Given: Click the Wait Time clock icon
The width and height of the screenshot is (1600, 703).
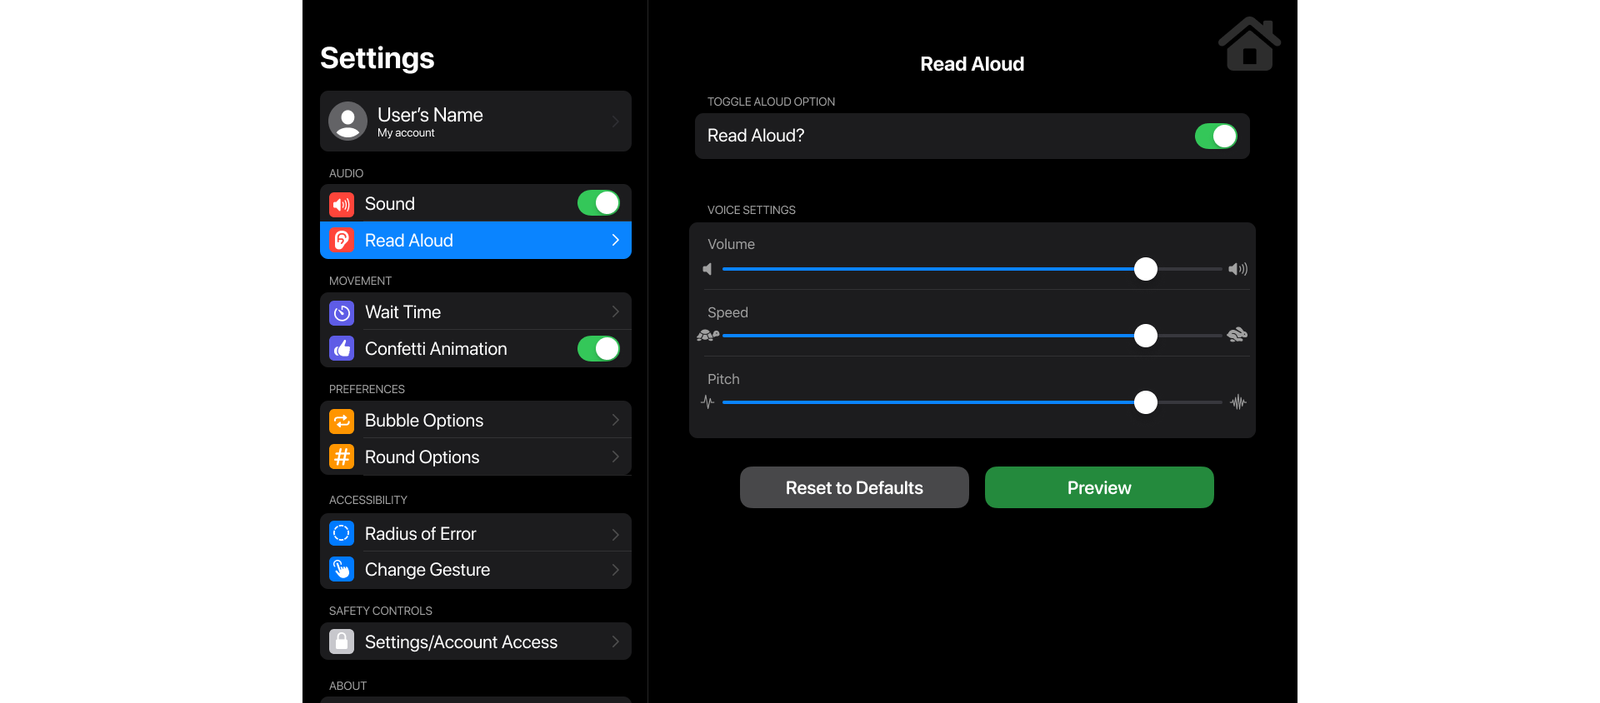Looking at the screenshot, I should 342,313.
